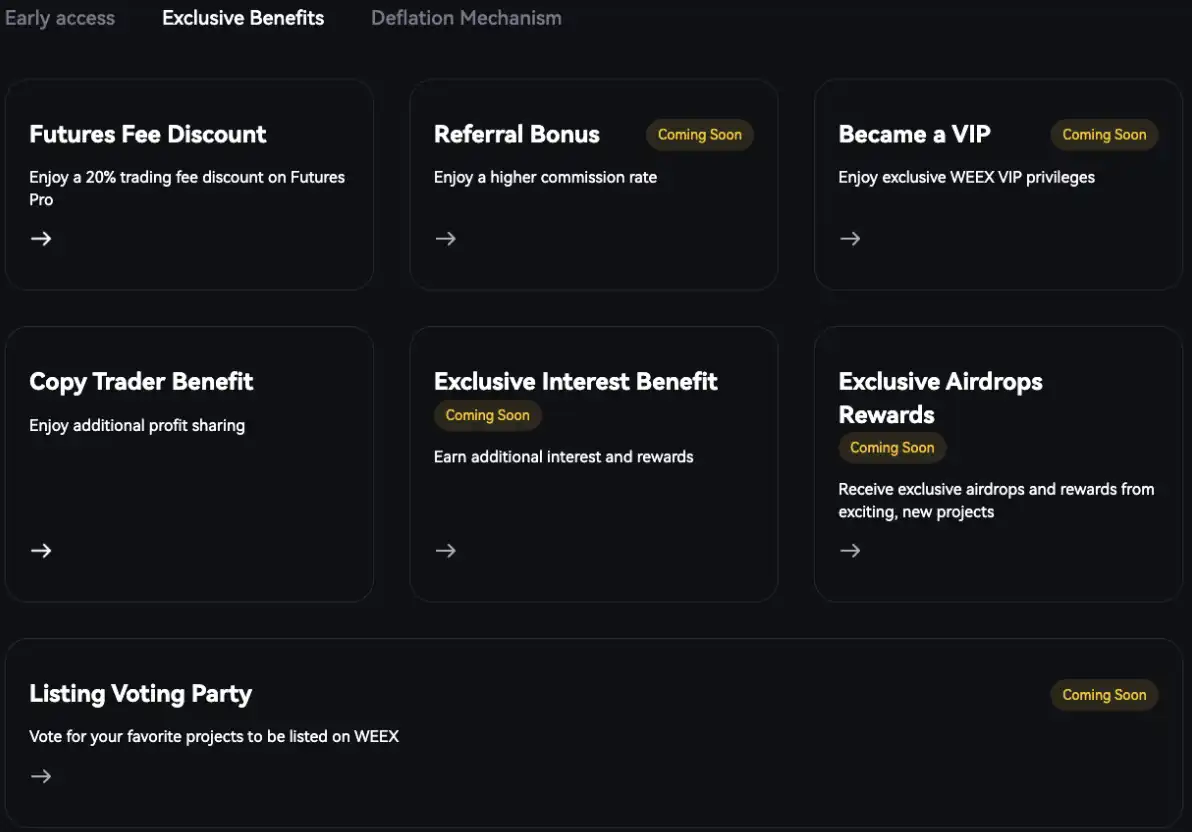Screen dimensions: 1192x832
Task: Click the arrow in Became a VIP card
Action: pos(850,238)
